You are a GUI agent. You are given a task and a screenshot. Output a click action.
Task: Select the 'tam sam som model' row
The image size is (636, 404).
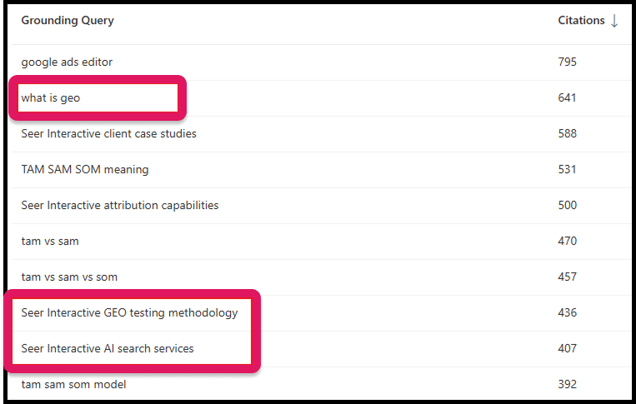[74, 384]
